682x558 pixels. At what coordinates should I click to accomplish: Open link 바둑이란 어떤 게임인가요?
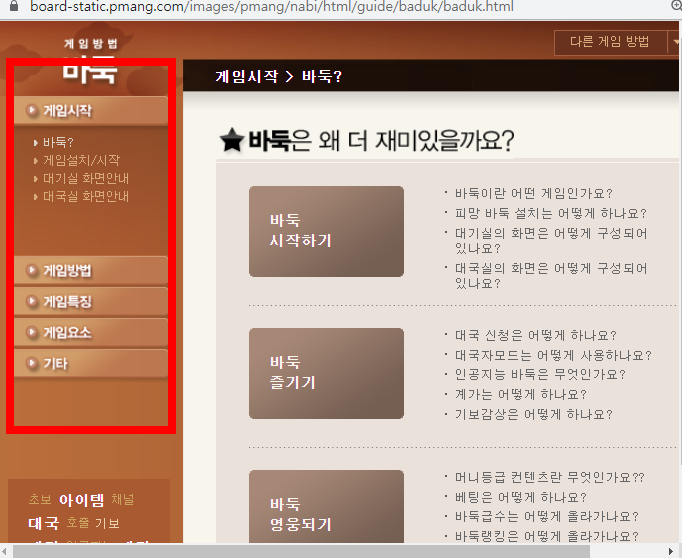[x=534, y=193]
